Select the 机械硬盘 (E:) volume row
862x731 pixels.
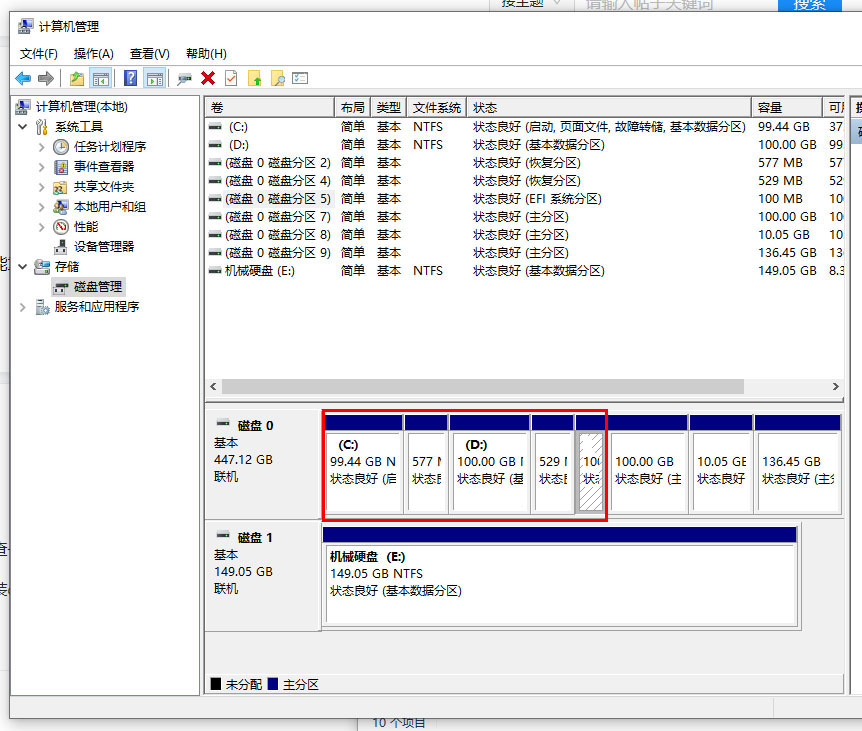[524, 271]
